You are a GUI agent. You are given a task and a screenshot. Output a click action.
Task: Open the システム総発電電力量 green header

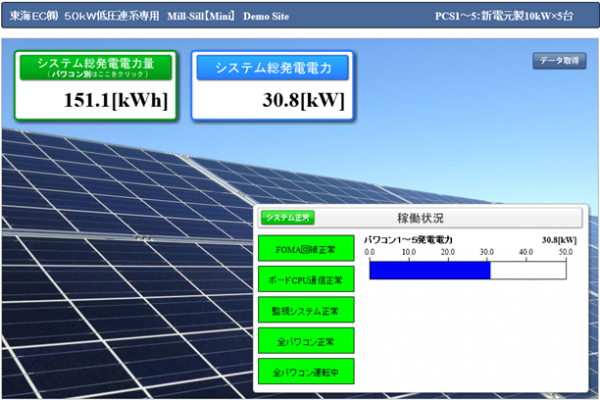click(x=96, y=68)
